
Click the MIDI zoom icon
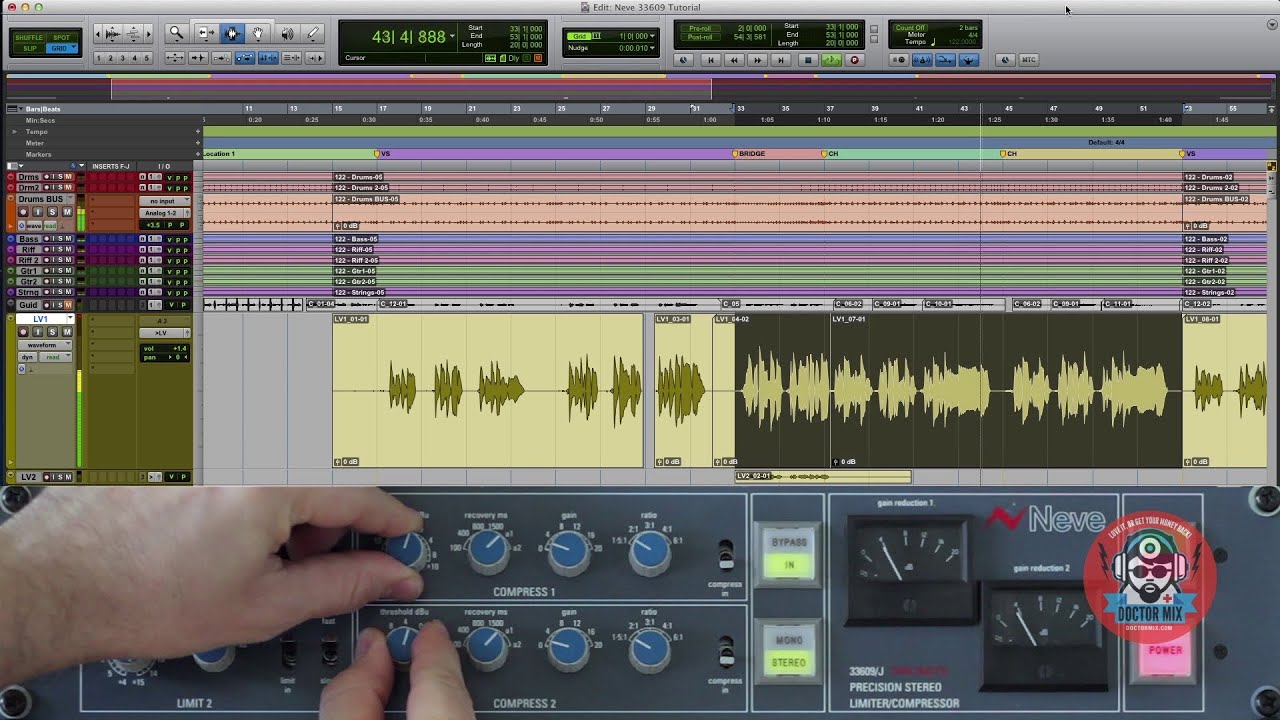coord(133,33)
